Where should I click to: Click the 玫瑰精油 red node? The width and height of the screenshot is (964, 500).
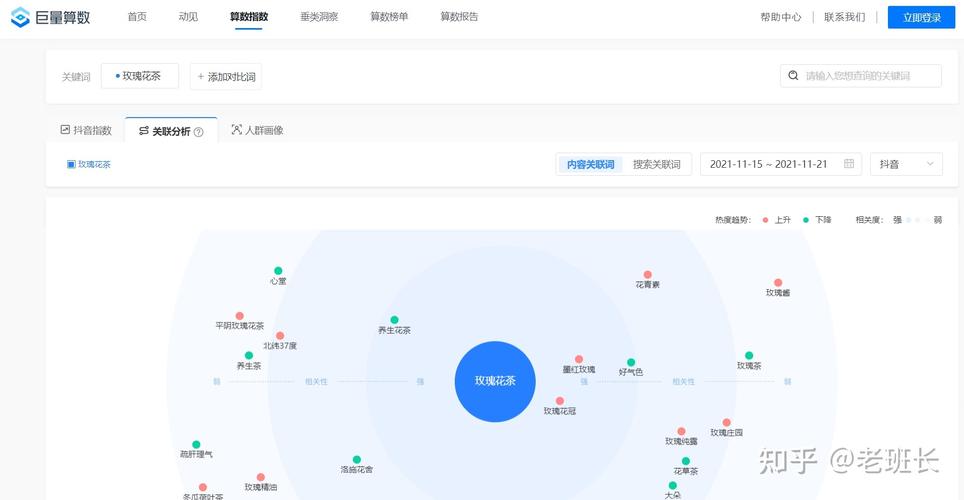[261, 477]
